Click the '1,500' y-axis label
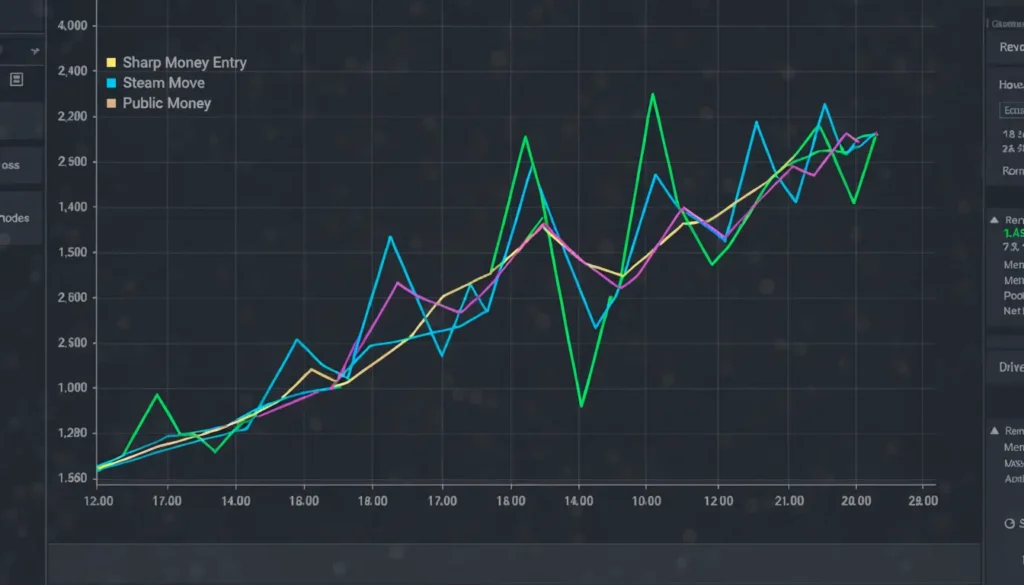 72,253
